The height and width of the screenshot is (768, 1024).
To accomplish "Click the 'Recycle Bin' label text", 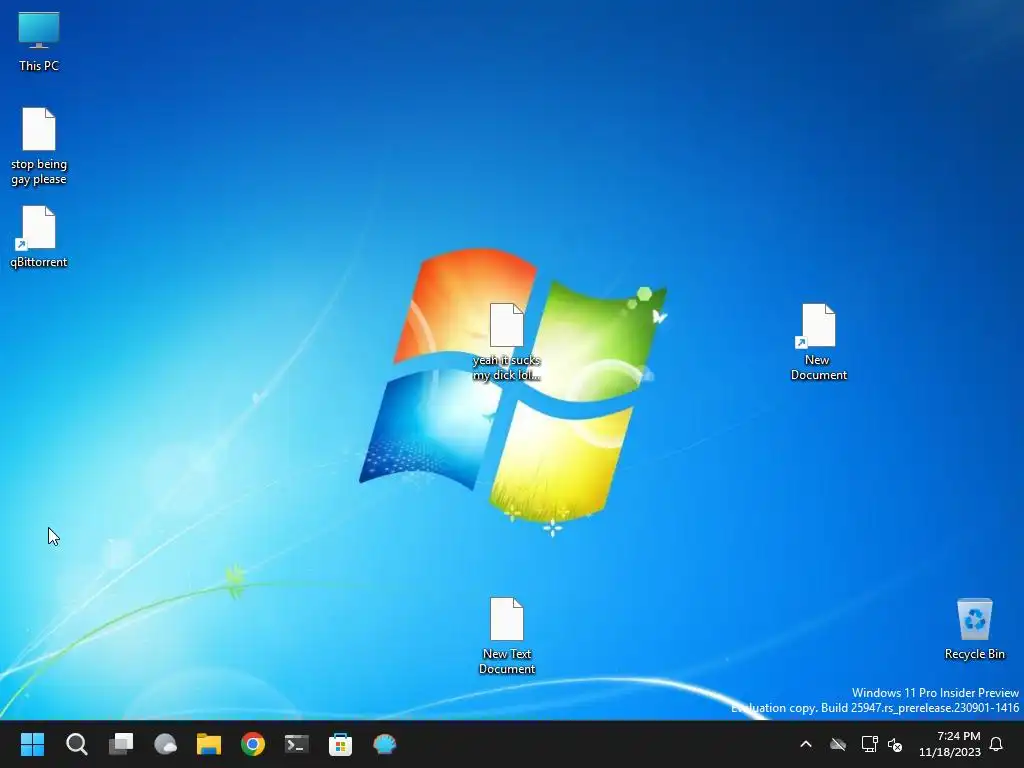I will [x=974, y=654].
